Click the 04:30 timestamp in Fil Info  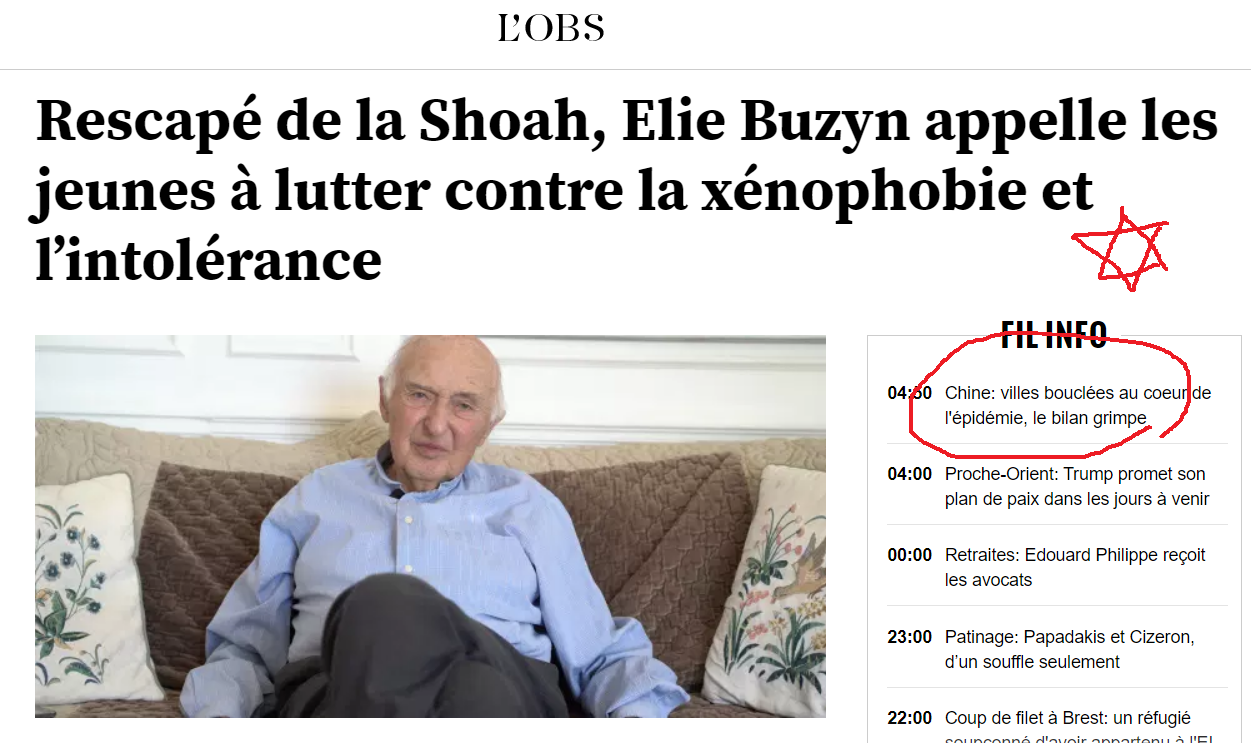909,393
